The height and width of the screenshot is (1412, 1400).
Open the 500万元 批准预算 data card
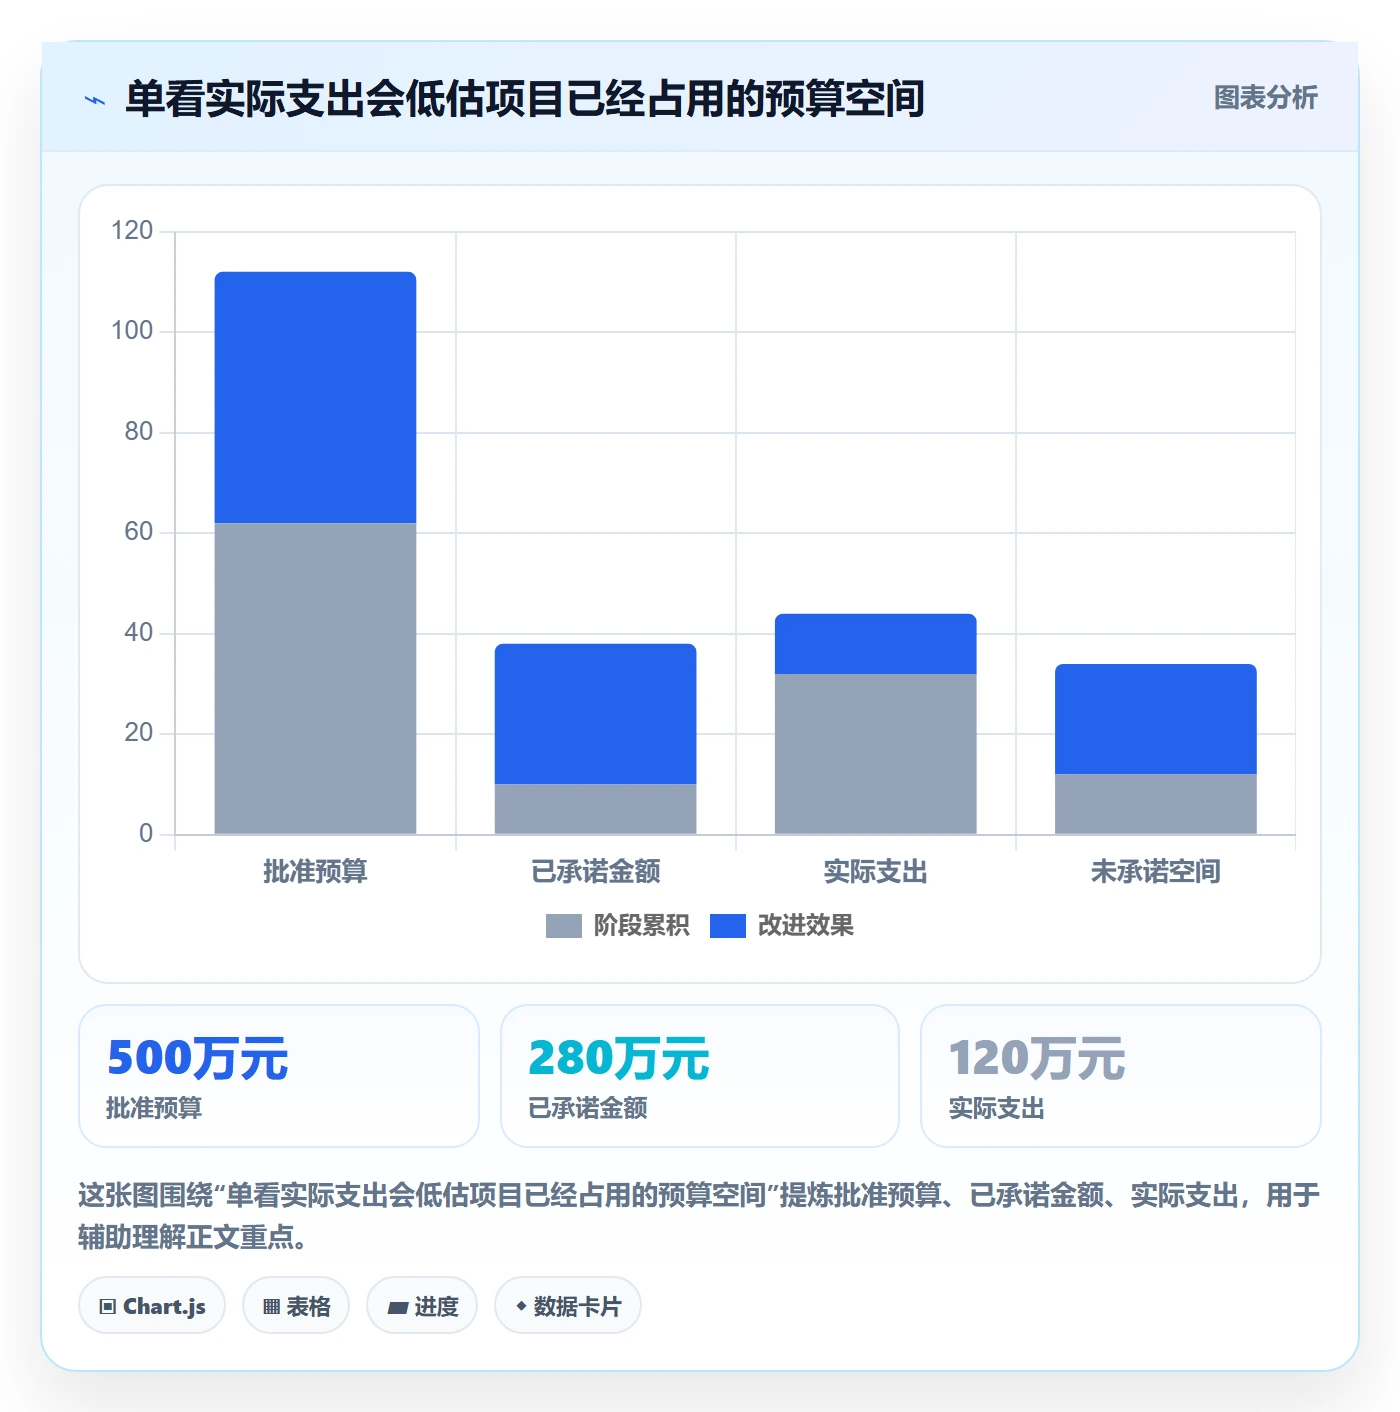279,1076
